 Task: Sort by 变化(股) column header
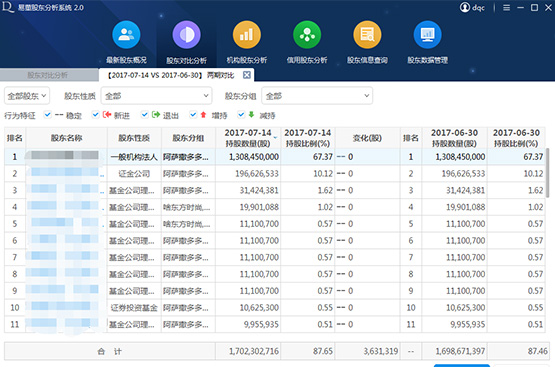tap(367, 138)
